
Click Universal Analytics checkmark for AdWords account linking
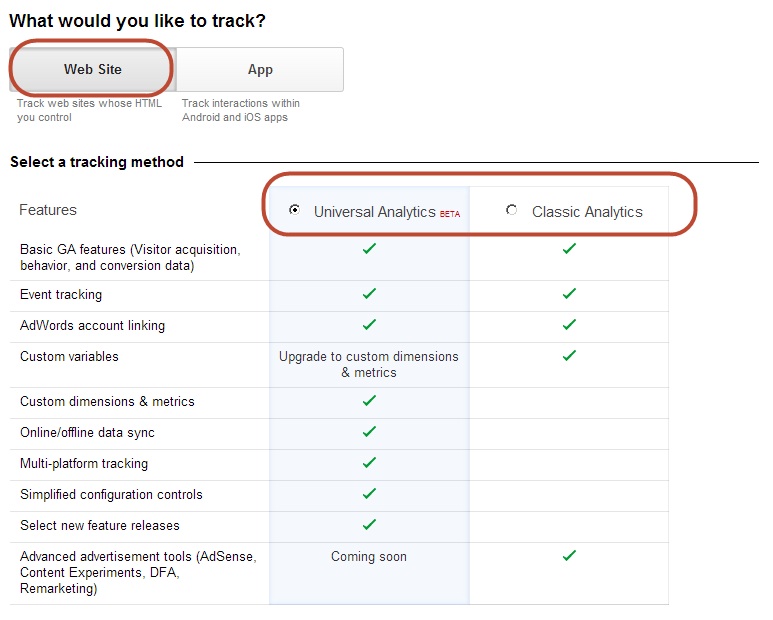pos(369,325)
